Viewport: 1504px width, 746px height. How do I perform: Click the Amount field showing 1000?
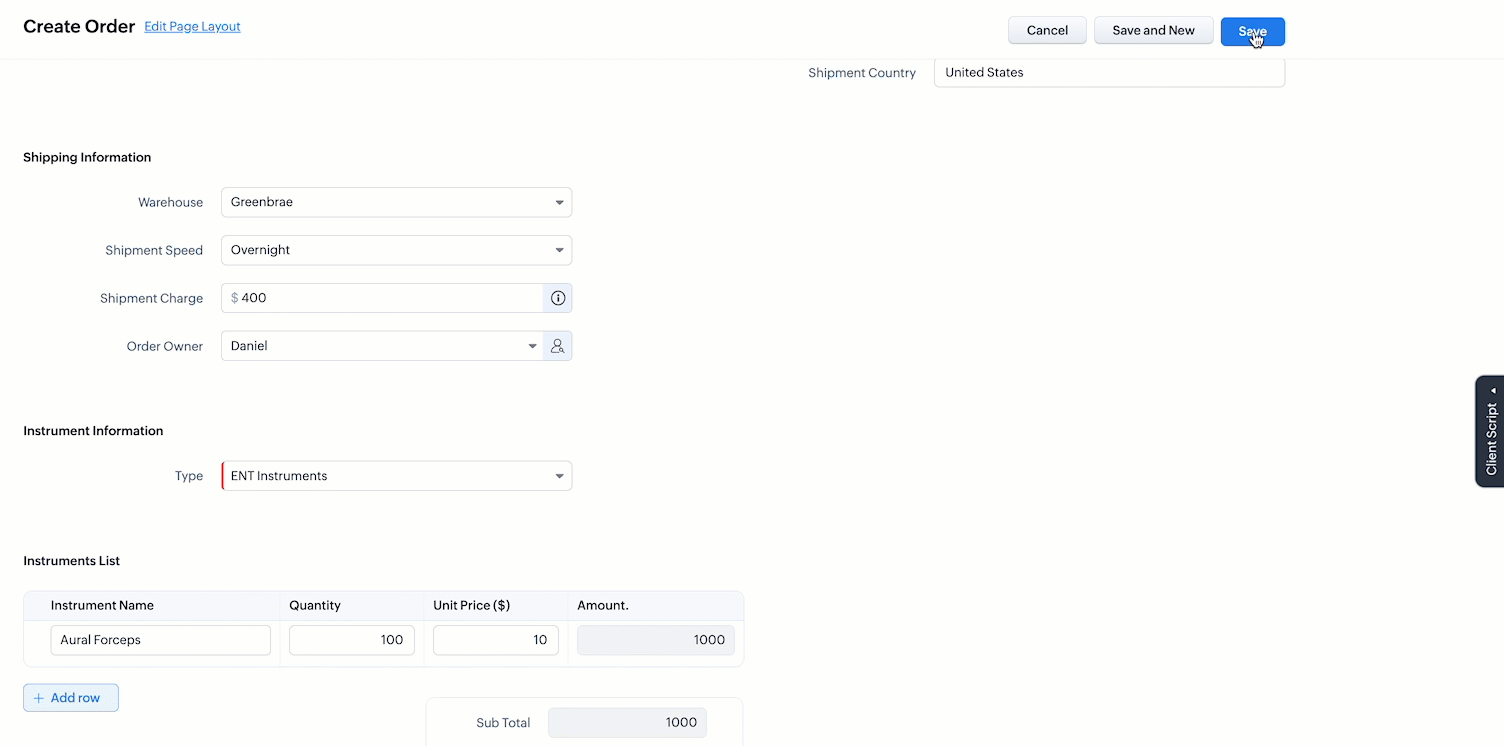coord(656,640)
